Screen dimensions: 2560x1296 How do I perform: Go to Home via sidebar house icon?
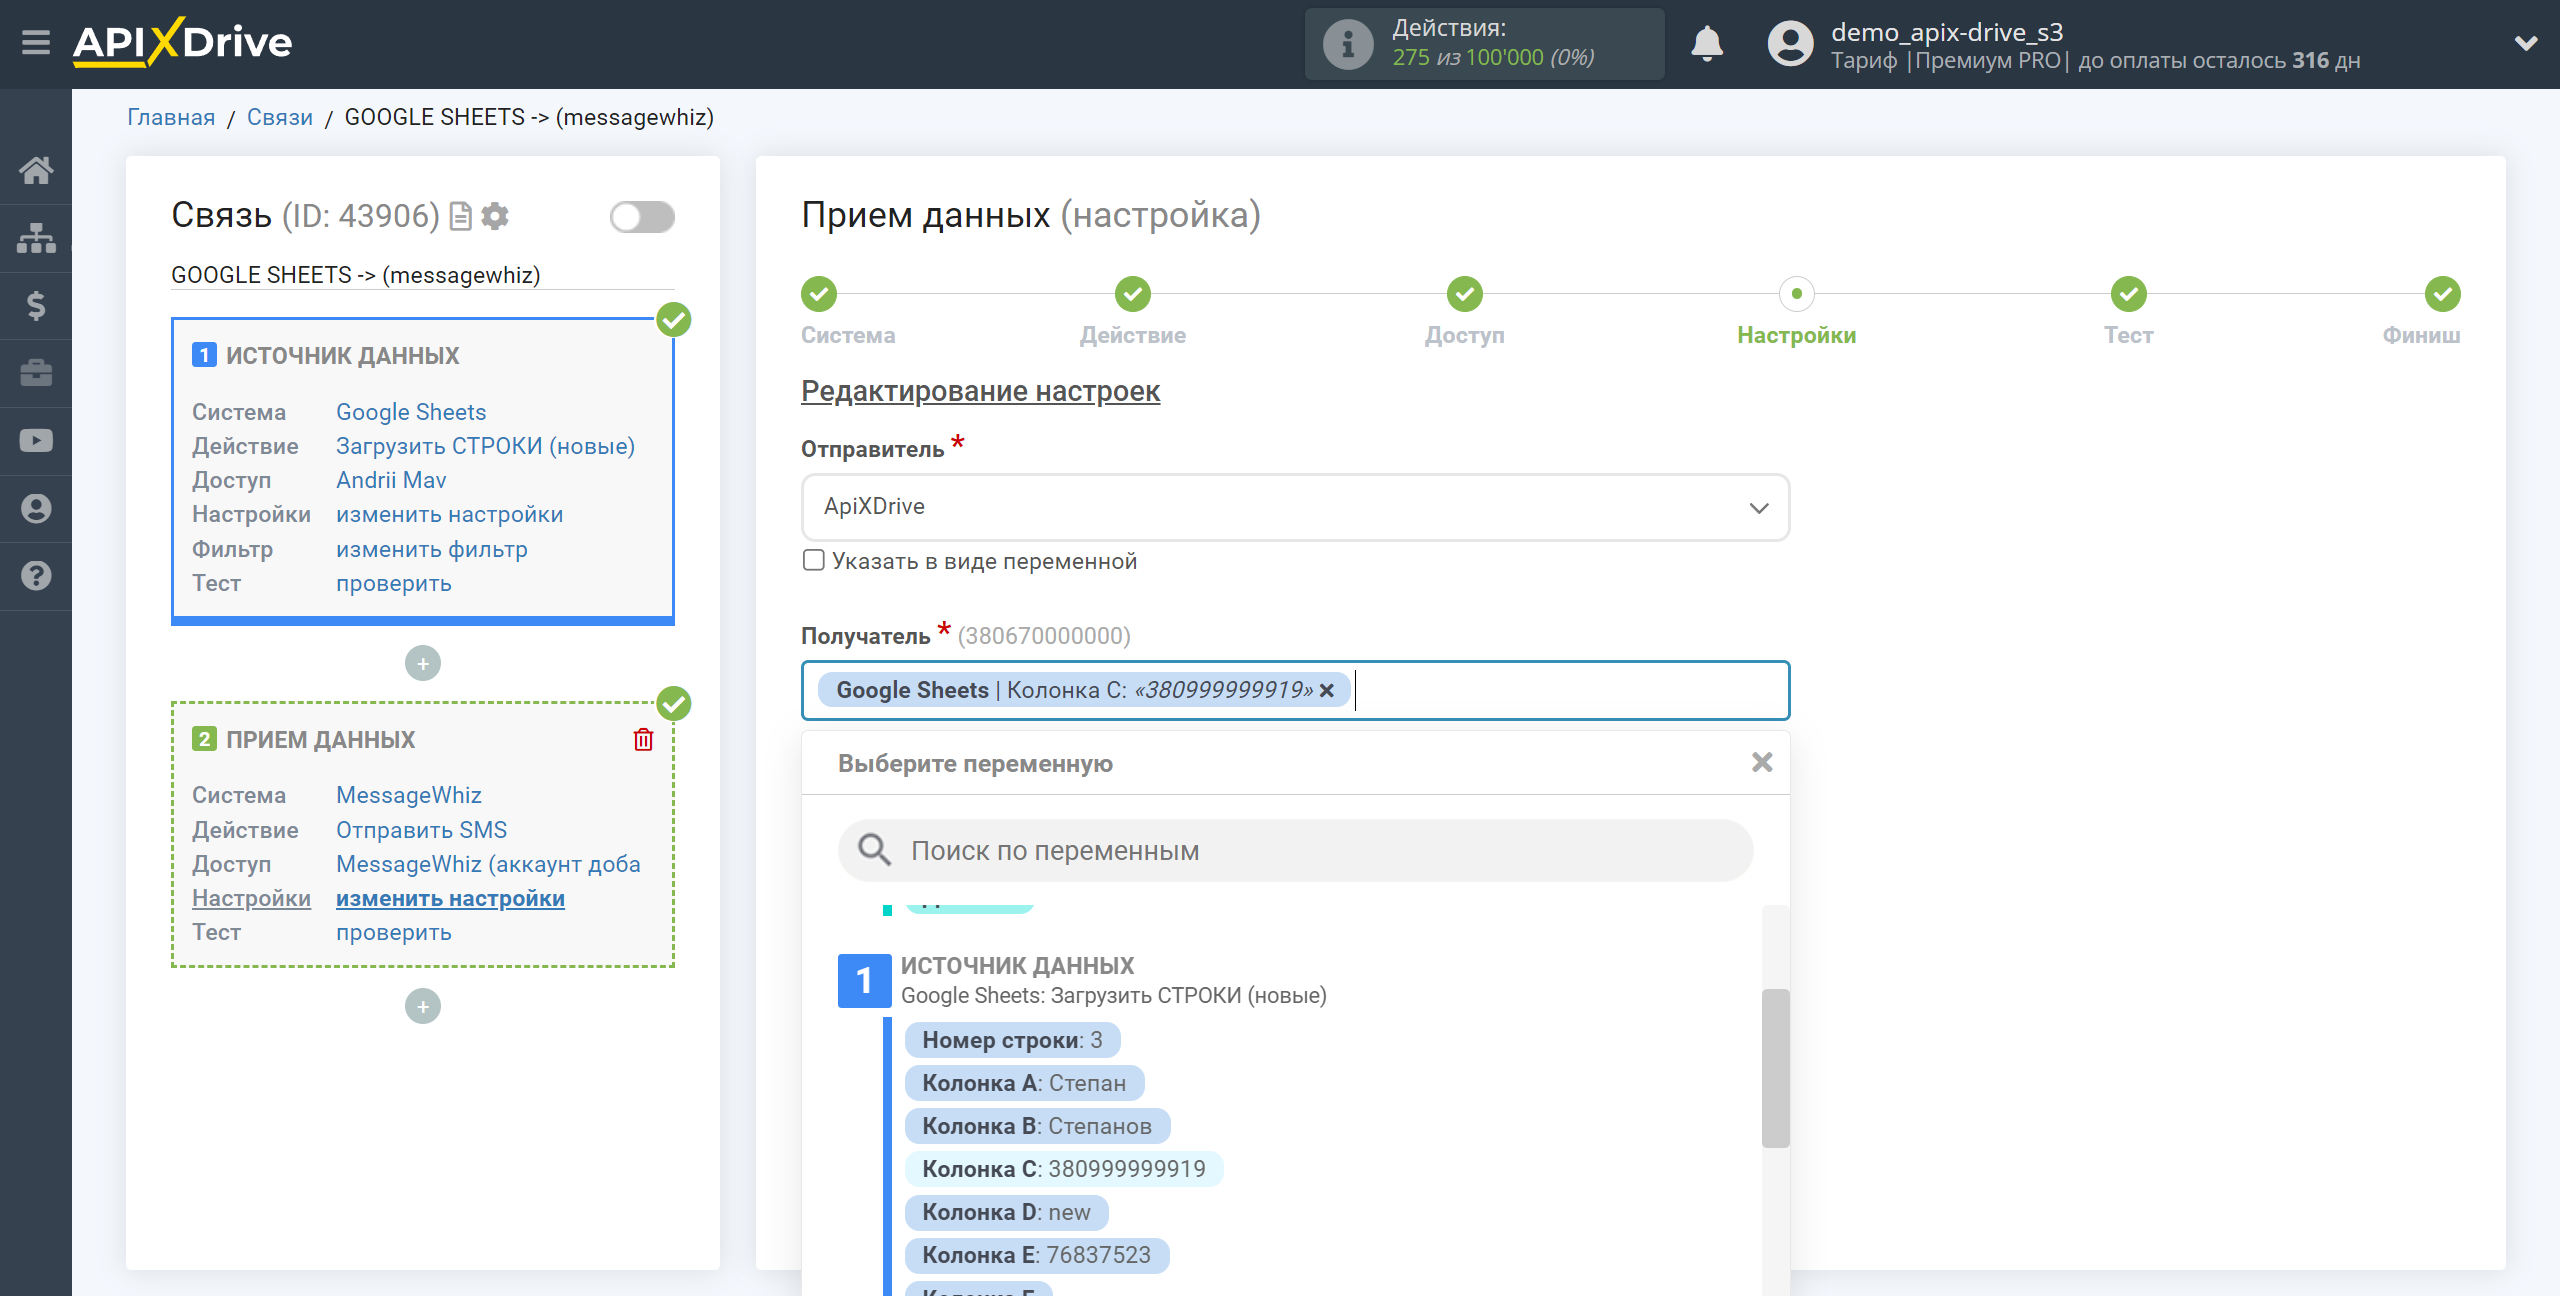click(x=36, y=170)
